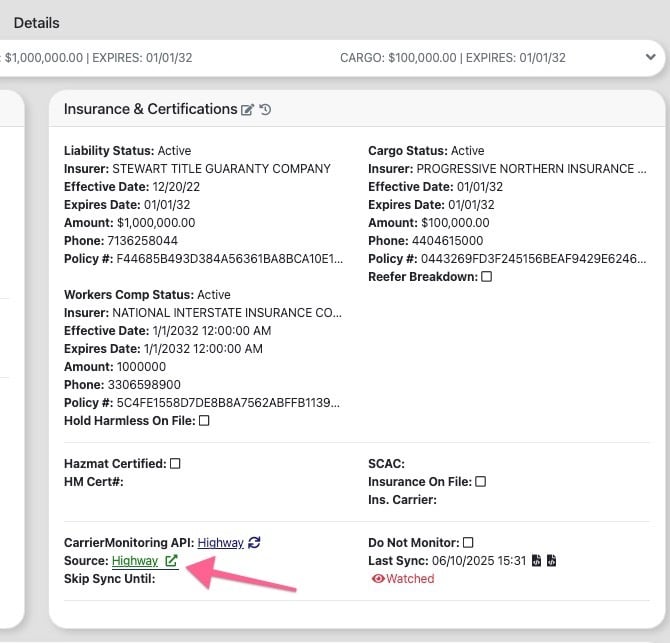Select Workers Comp Insurer NATIONAL INTERSTATE INSURANCE
670x643 pixels.
[x=227, y=313]
